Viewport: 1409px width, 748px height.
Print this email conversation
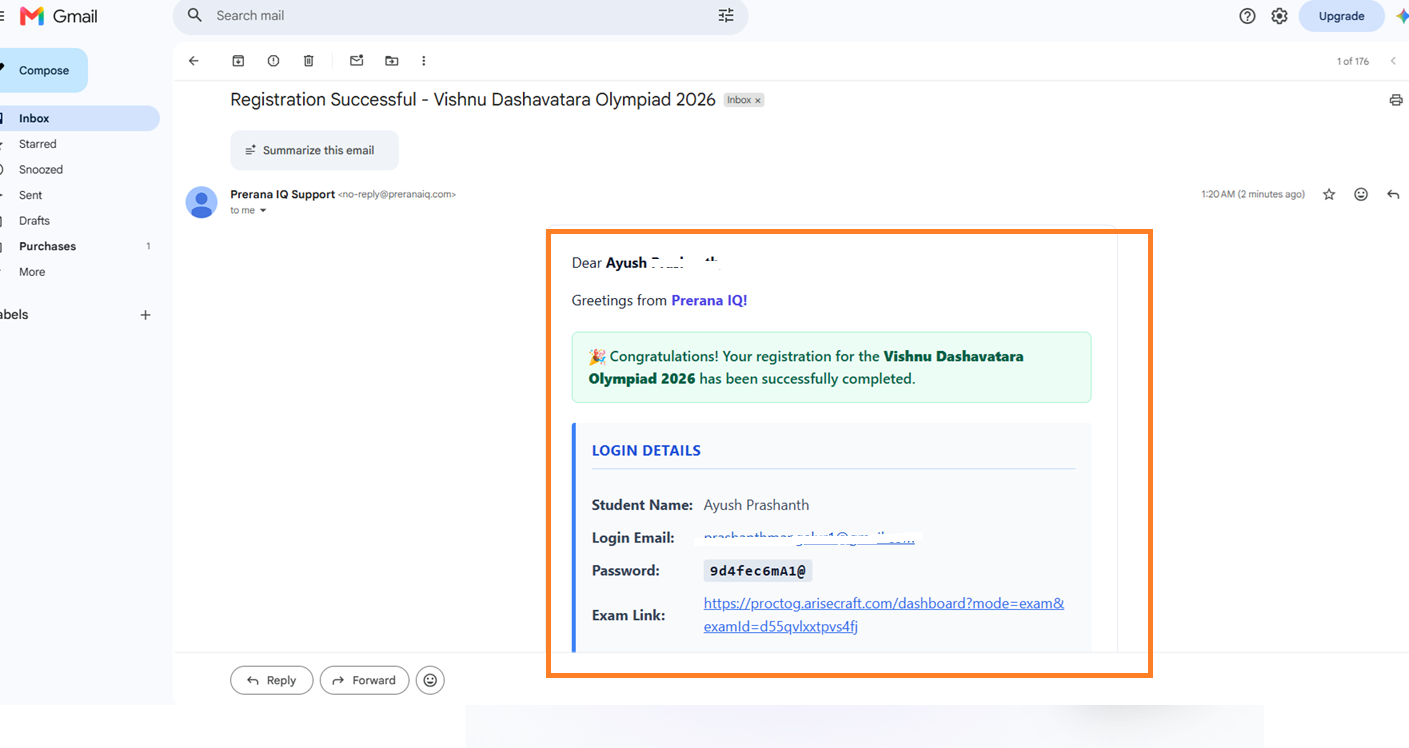(x=1396, y=100)
